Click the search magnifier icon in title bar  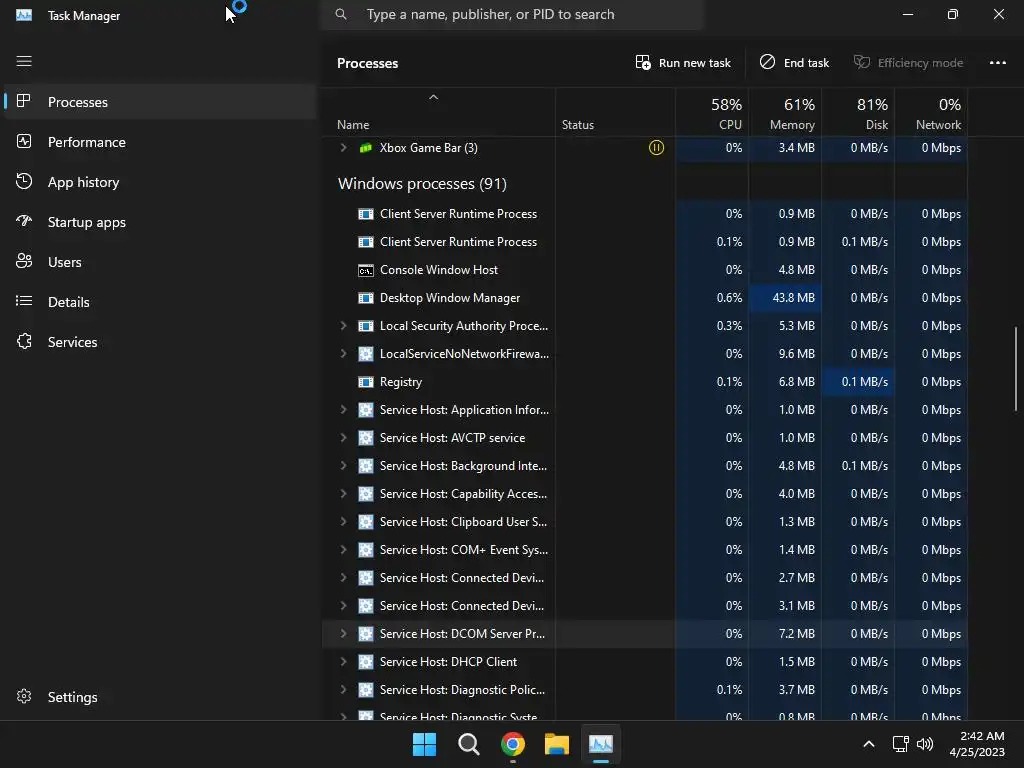(341, 14)
